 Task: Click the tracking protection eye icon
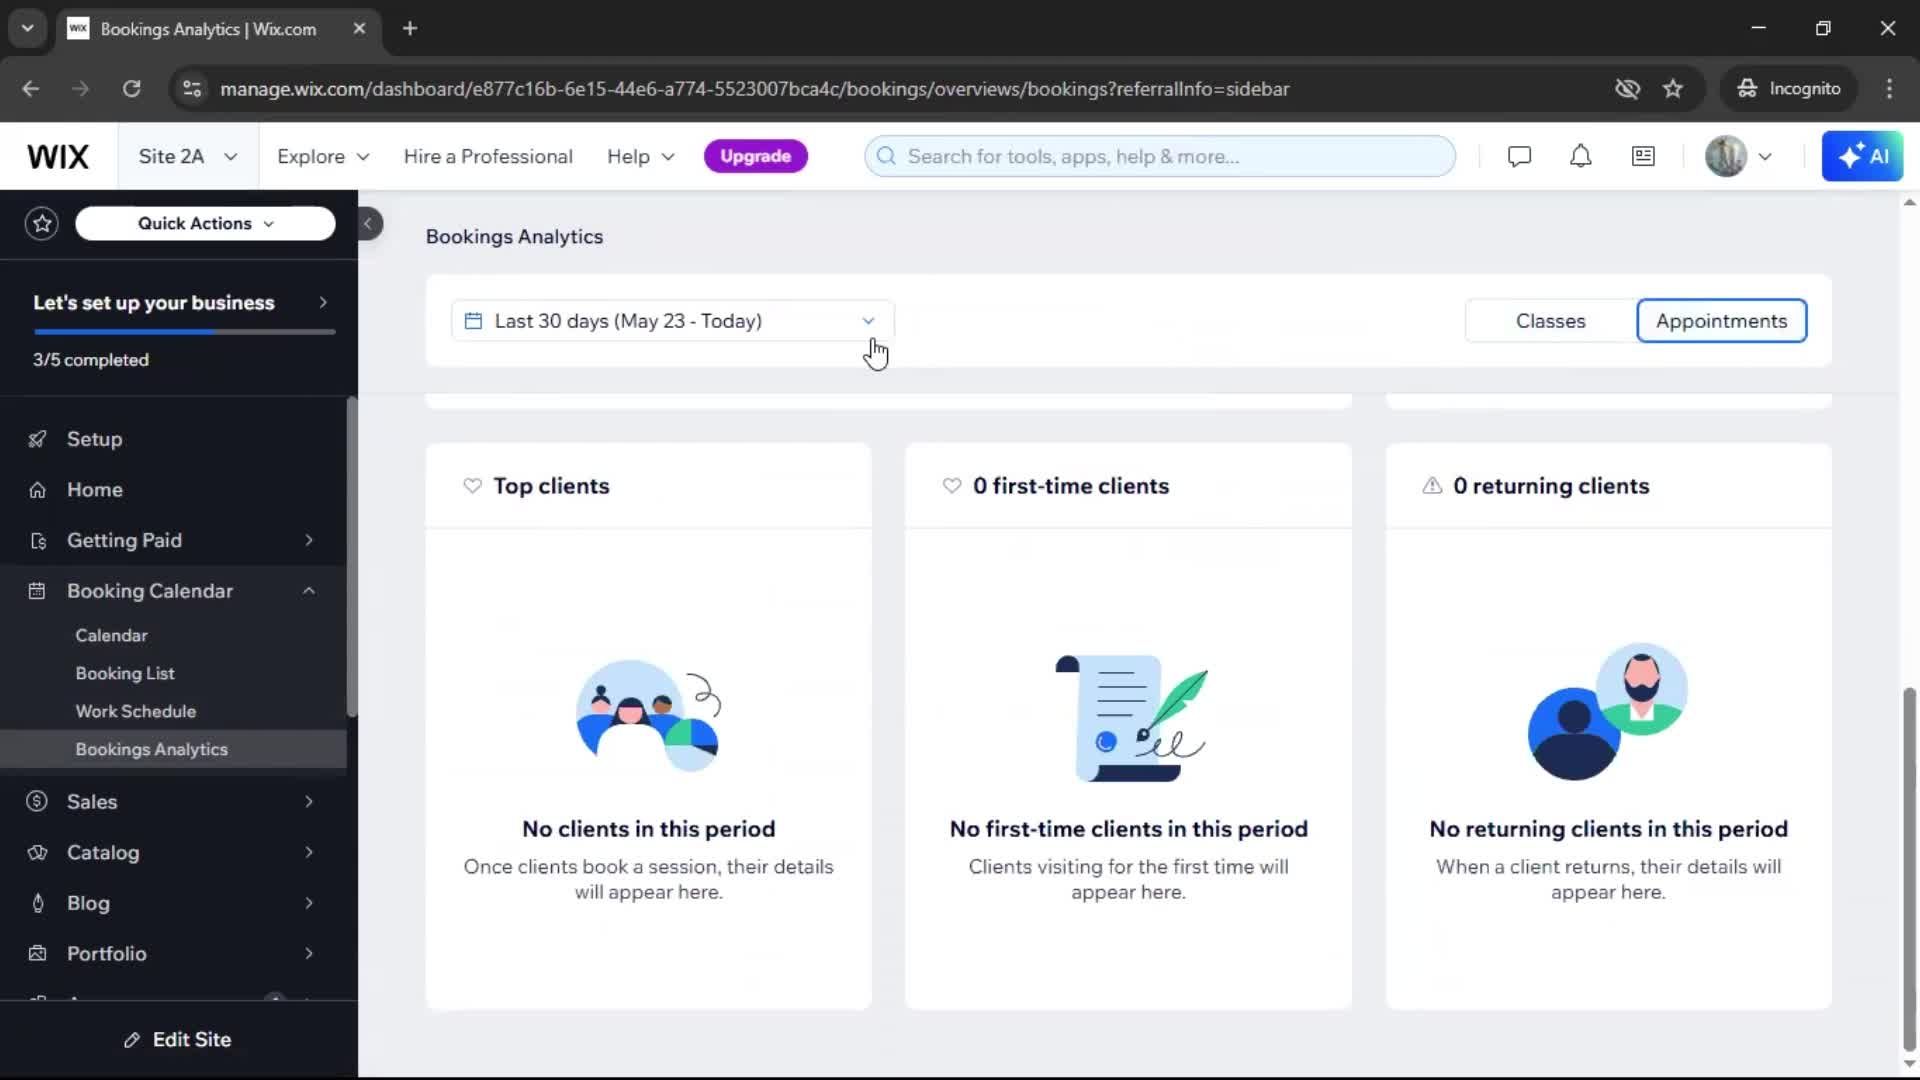[1627, 89]
